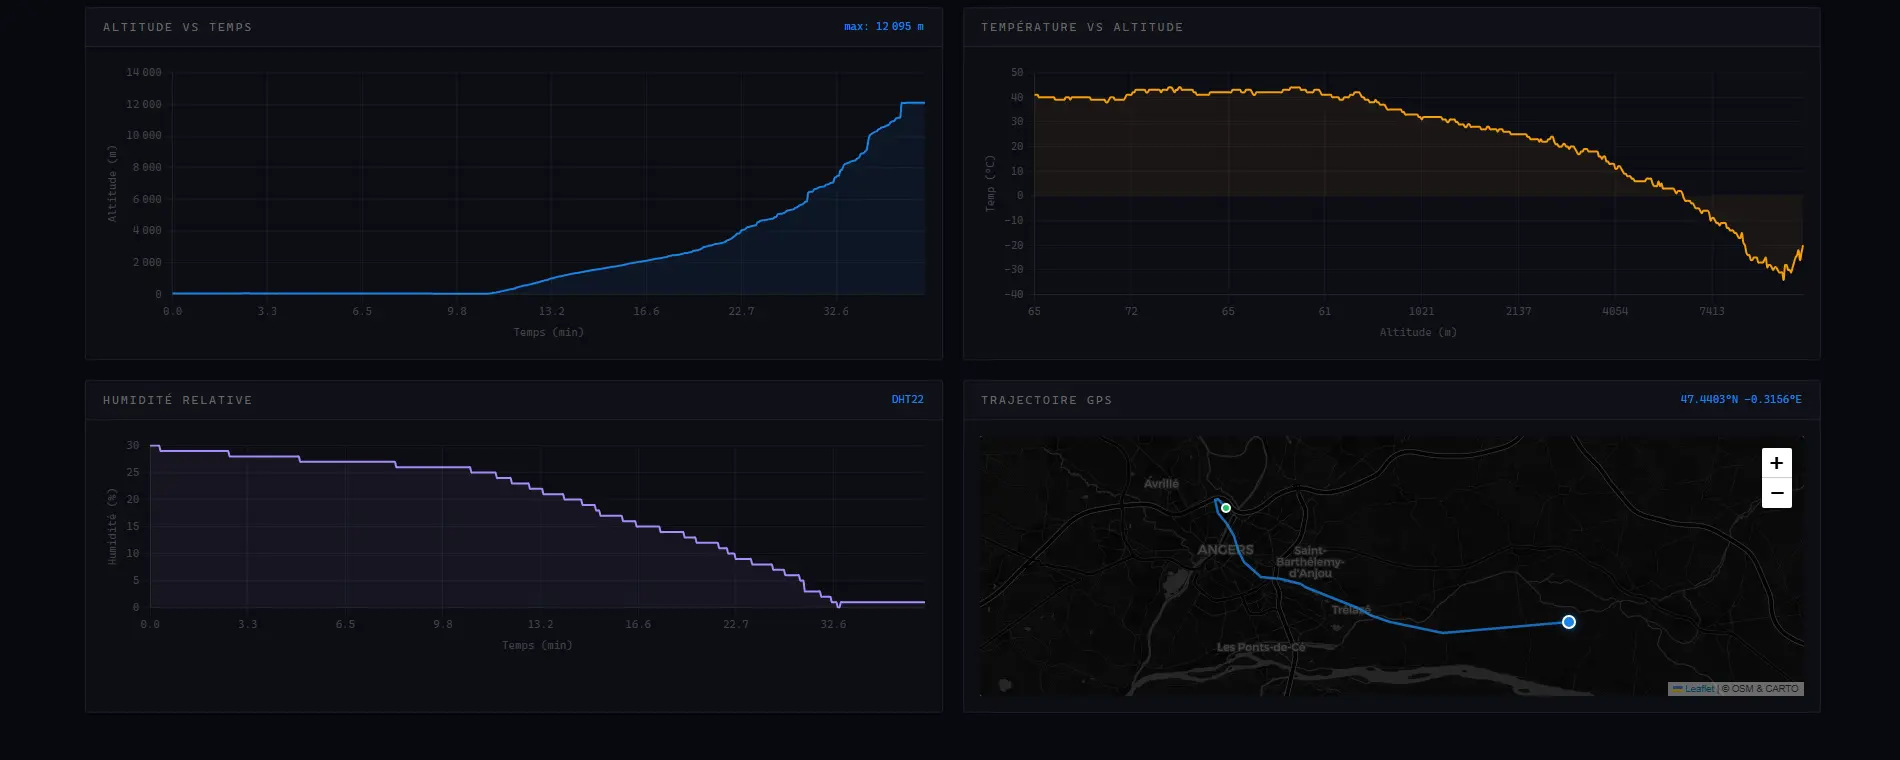Zoom out on the GPS map
1900x760 pixels.
[x=1776, y=493]
